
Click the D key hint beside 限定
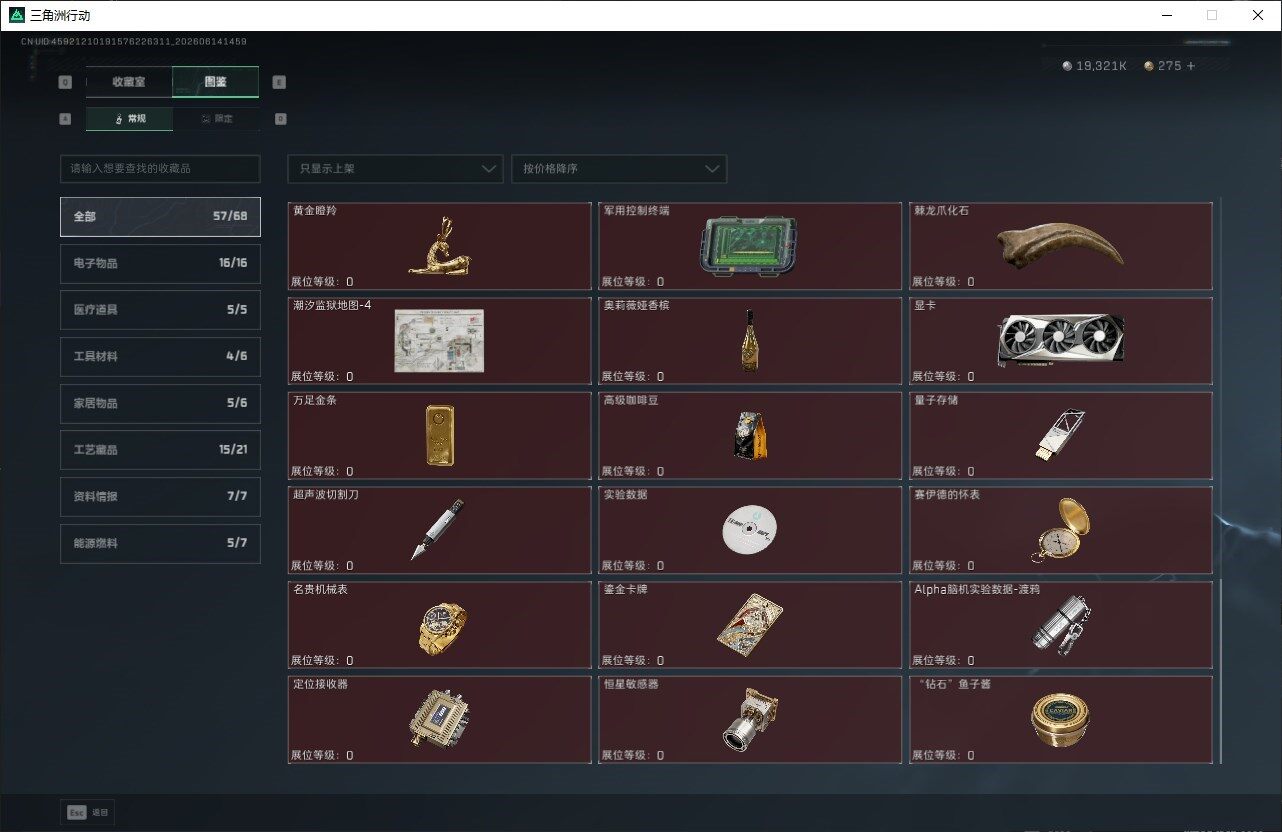coord(280,118)
